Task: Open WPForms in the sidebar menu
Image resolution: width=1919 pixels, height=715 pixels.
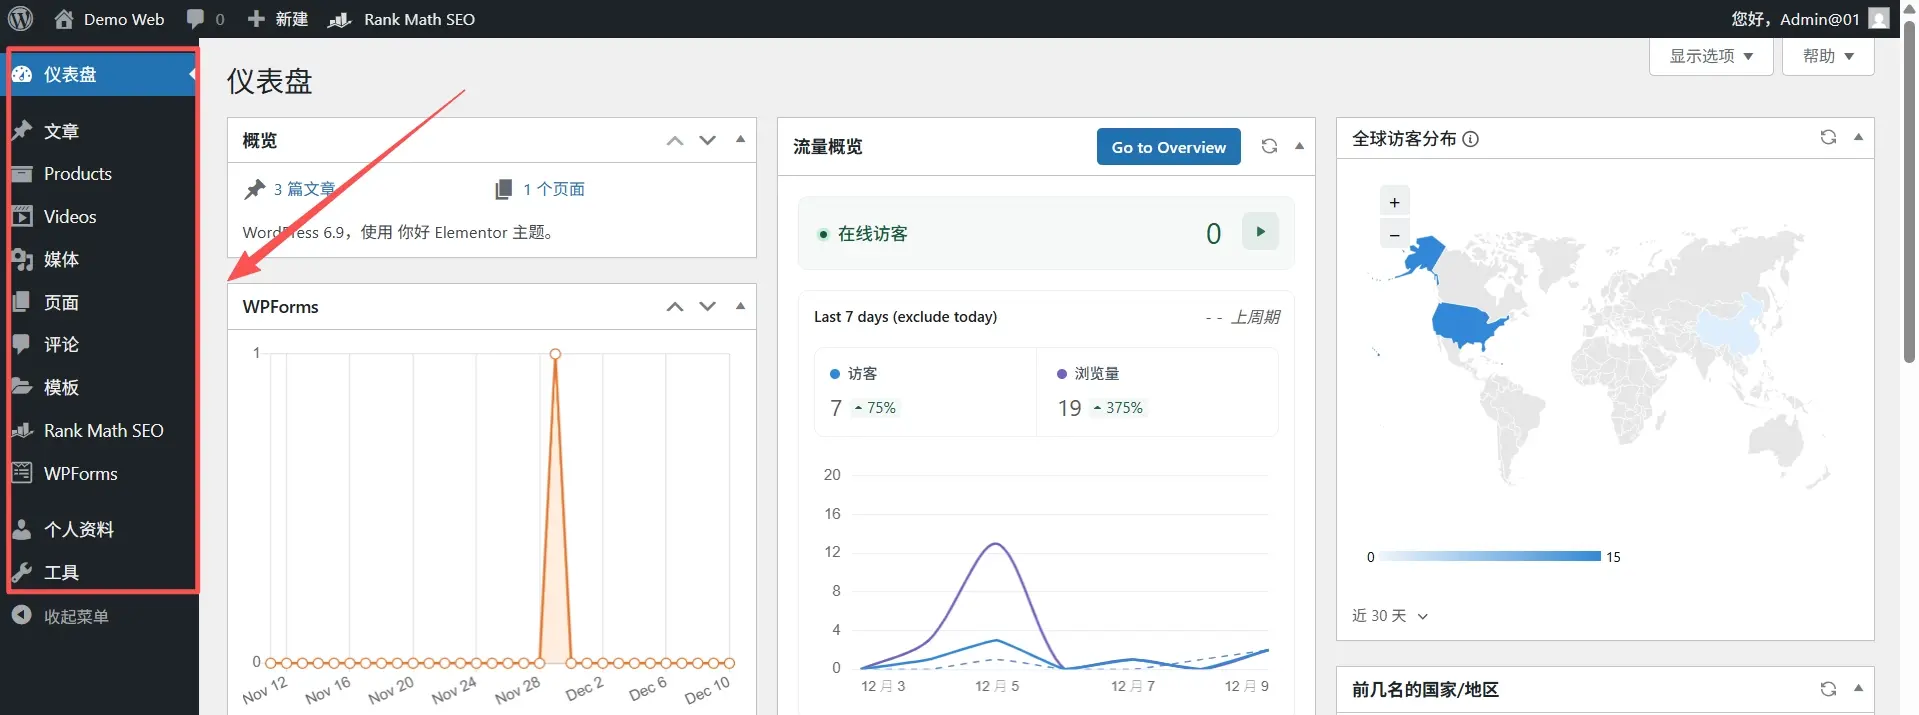Action: (100, 473)
